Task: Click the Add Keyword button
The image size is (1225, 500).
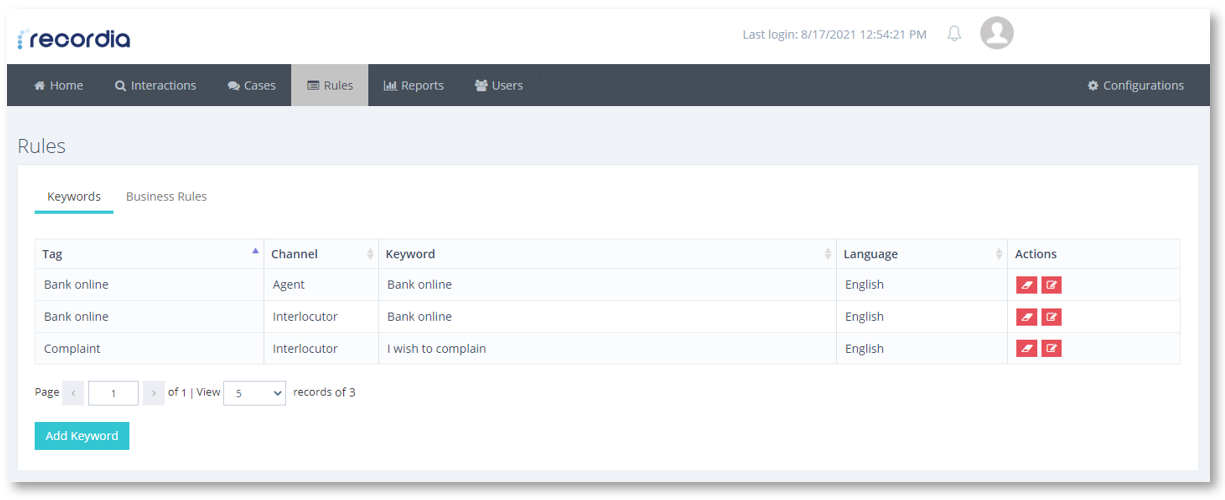Action: (x=82, y=436)
